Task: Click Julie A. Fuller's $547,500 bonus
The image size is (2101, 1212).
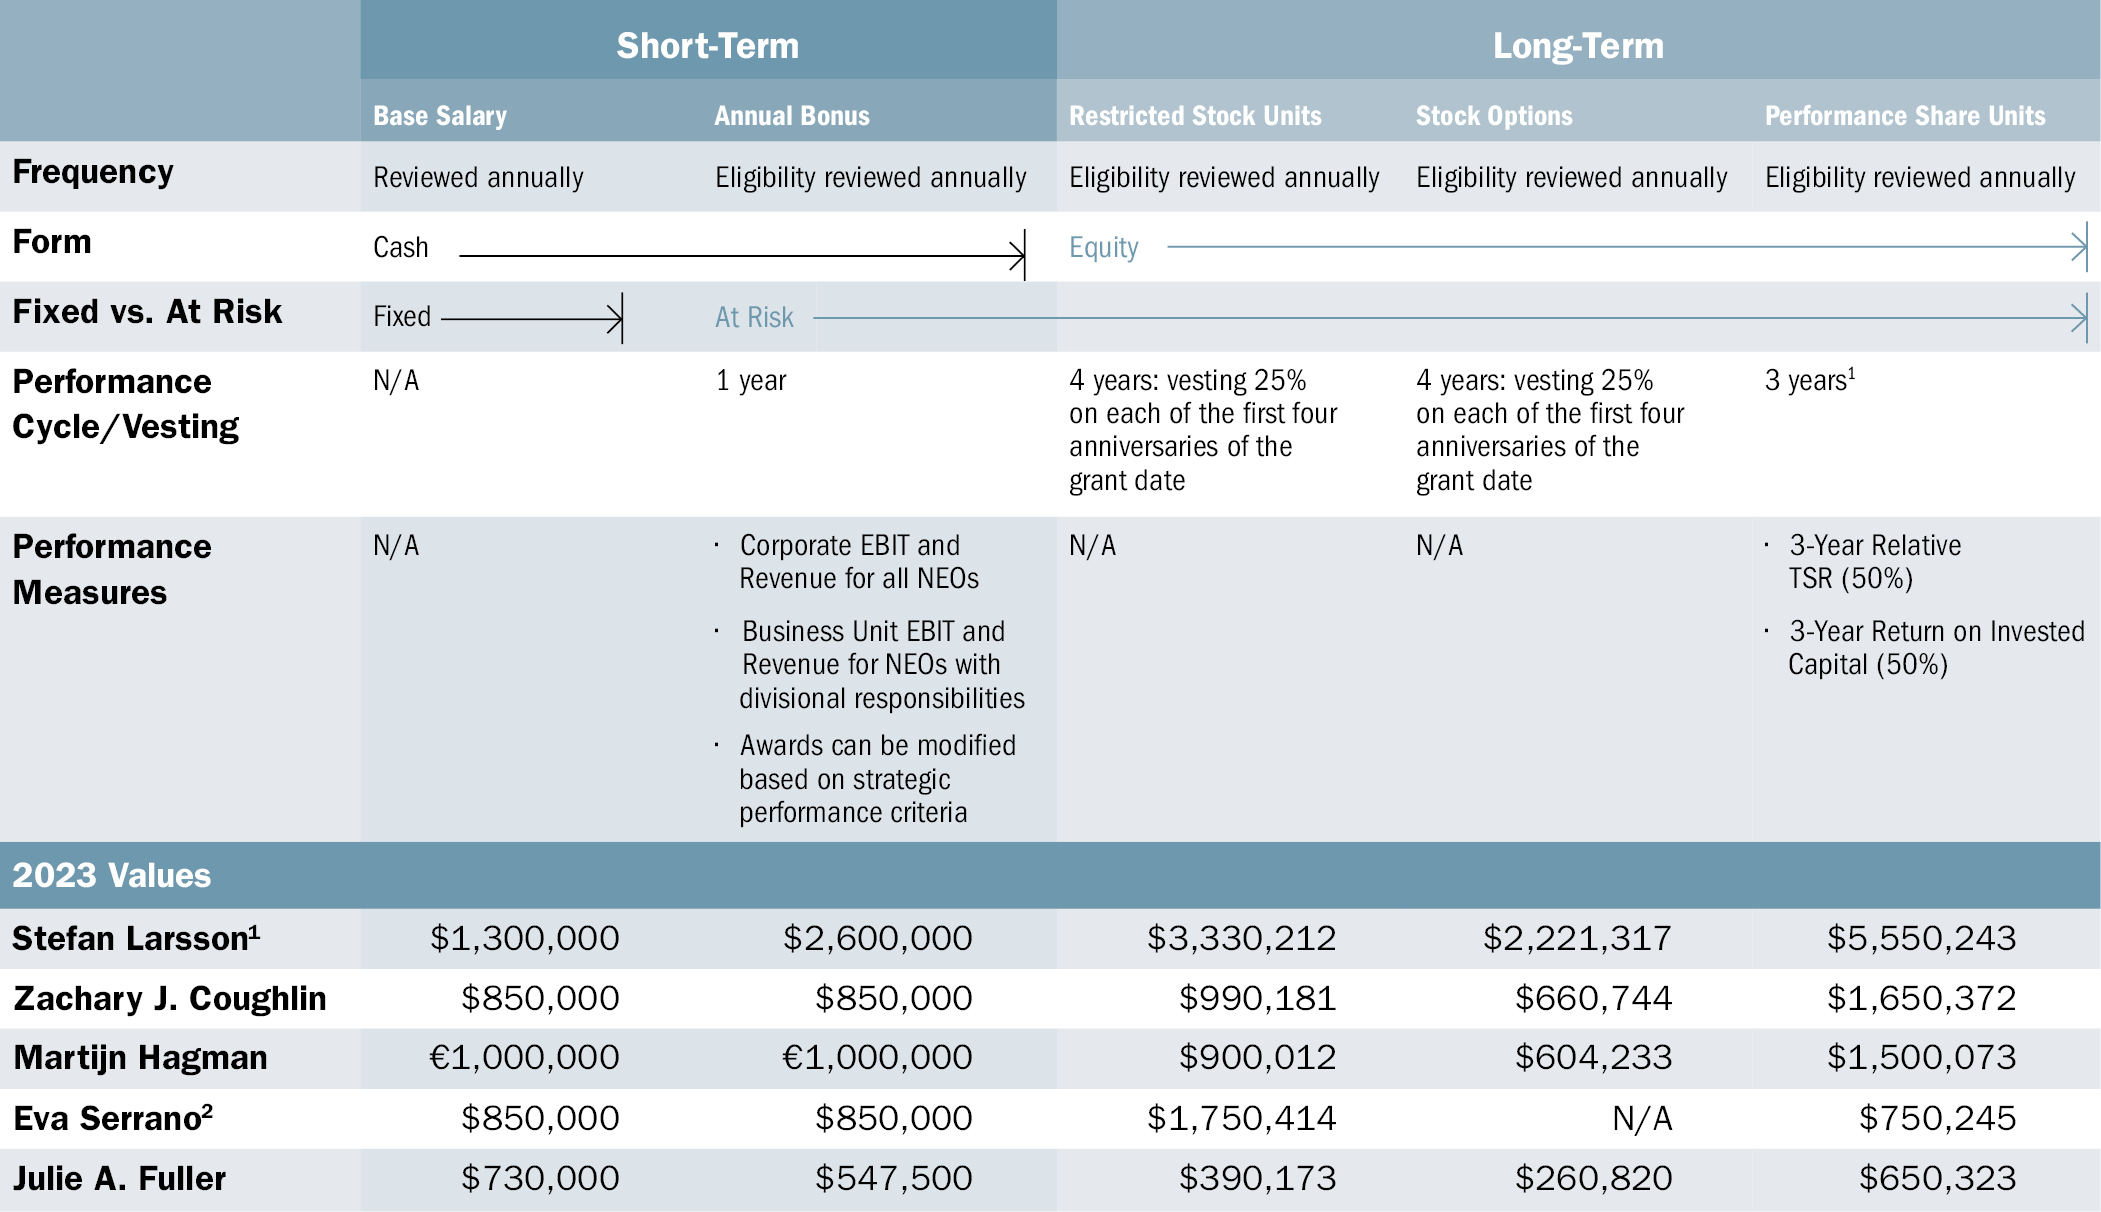Action: (x=893, y=1178)
